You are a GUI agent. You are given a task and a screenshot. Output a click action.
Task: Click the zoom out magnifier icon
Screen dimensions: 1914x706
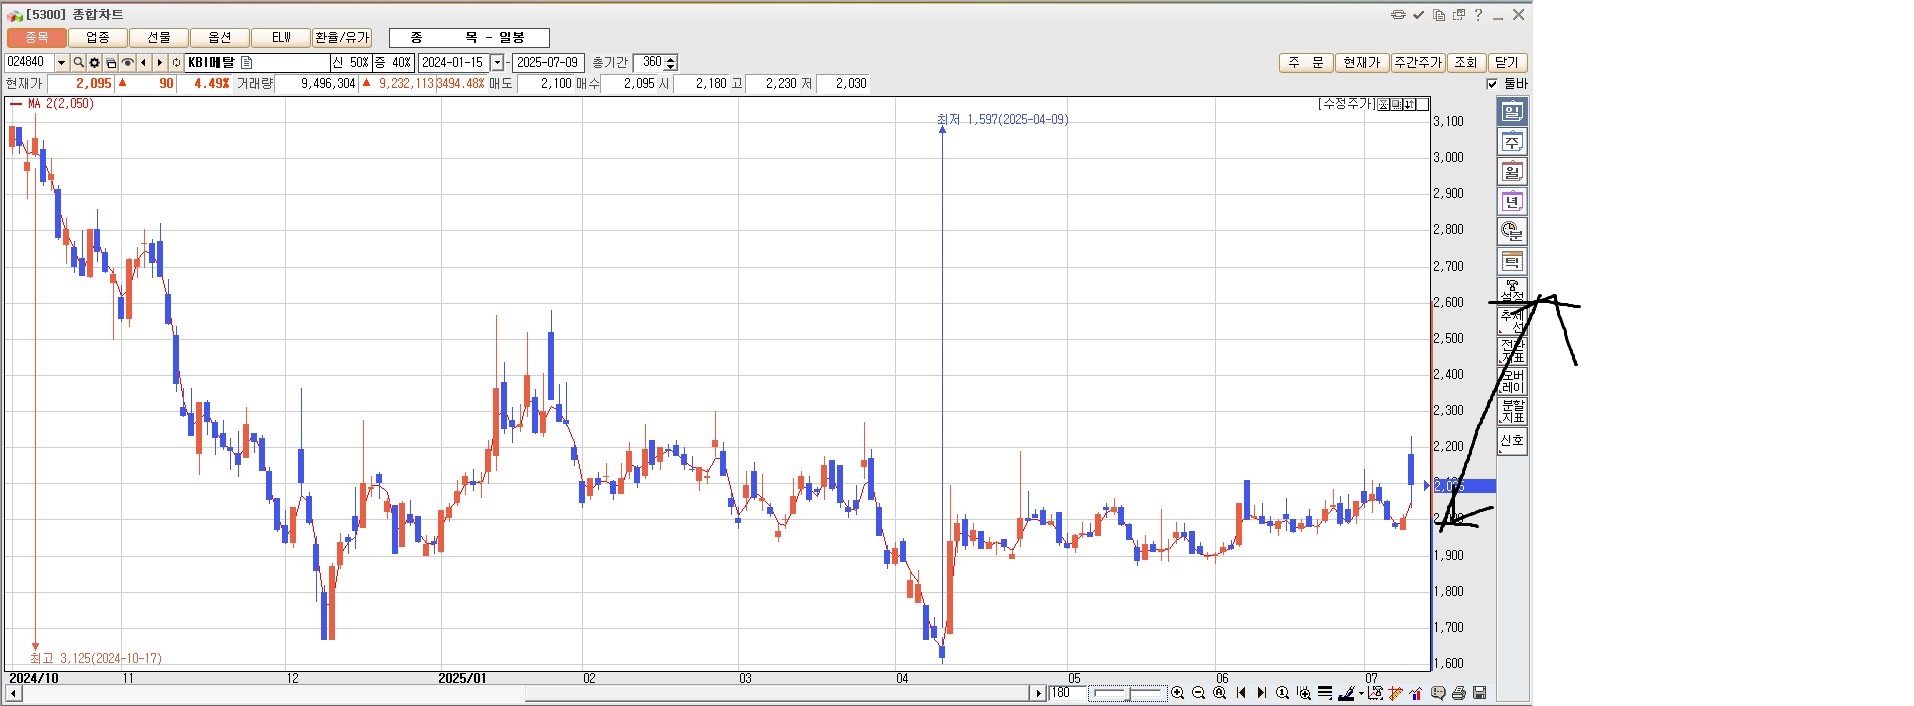[1198, 693]
